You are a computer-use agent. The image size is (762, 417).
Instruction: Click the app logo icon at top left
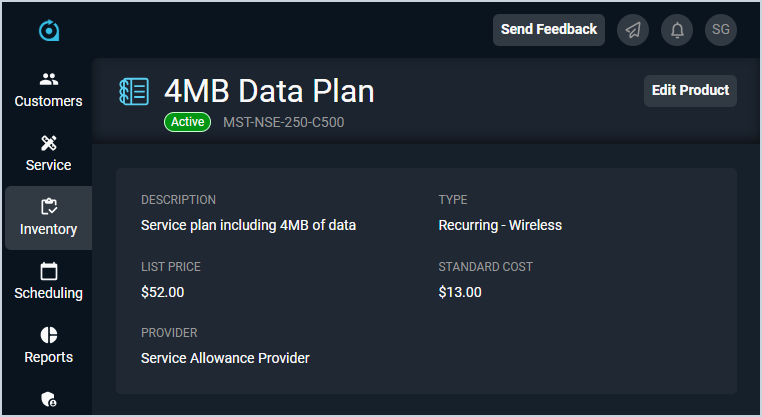49,31
